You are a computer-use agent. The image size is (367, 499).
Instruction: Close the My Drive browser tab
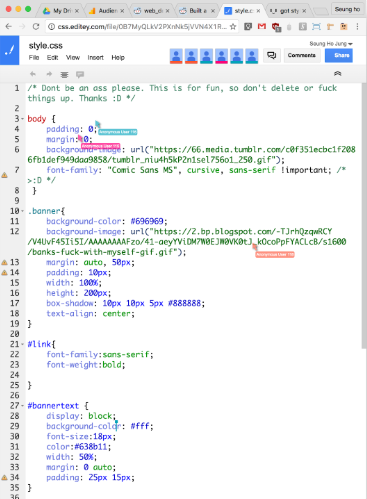[x=77, y=11]
